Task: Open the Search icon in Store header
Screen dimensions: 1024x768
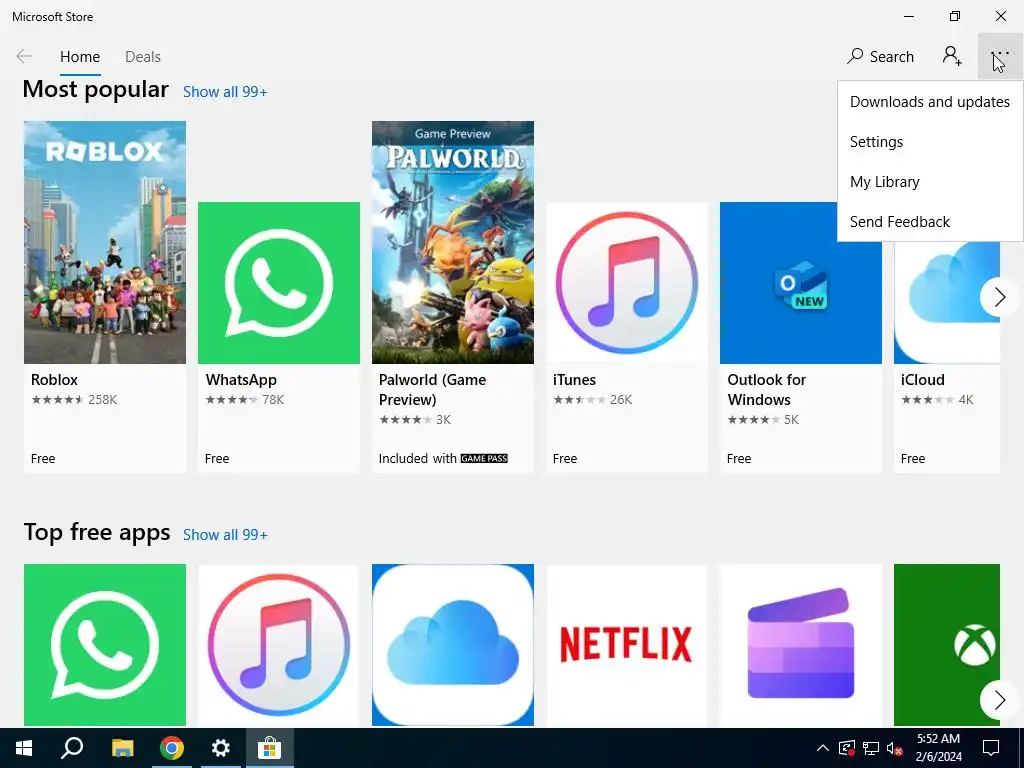Action: pos(855,56)
